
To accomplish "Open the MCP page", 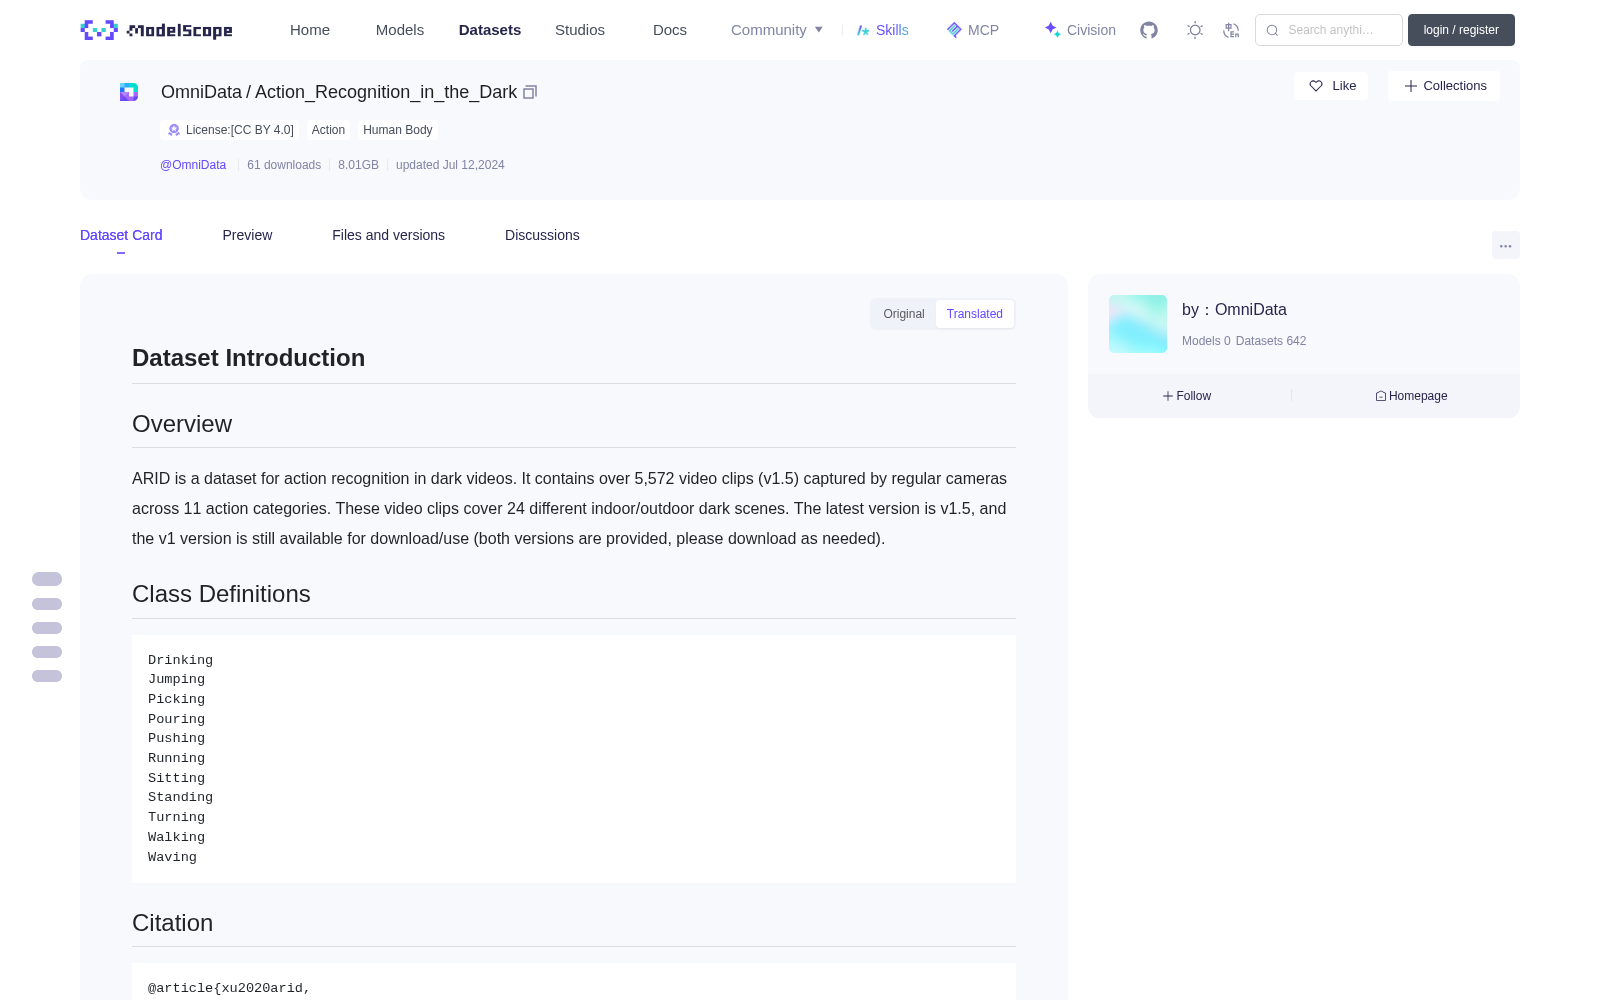I will [973, 30].
